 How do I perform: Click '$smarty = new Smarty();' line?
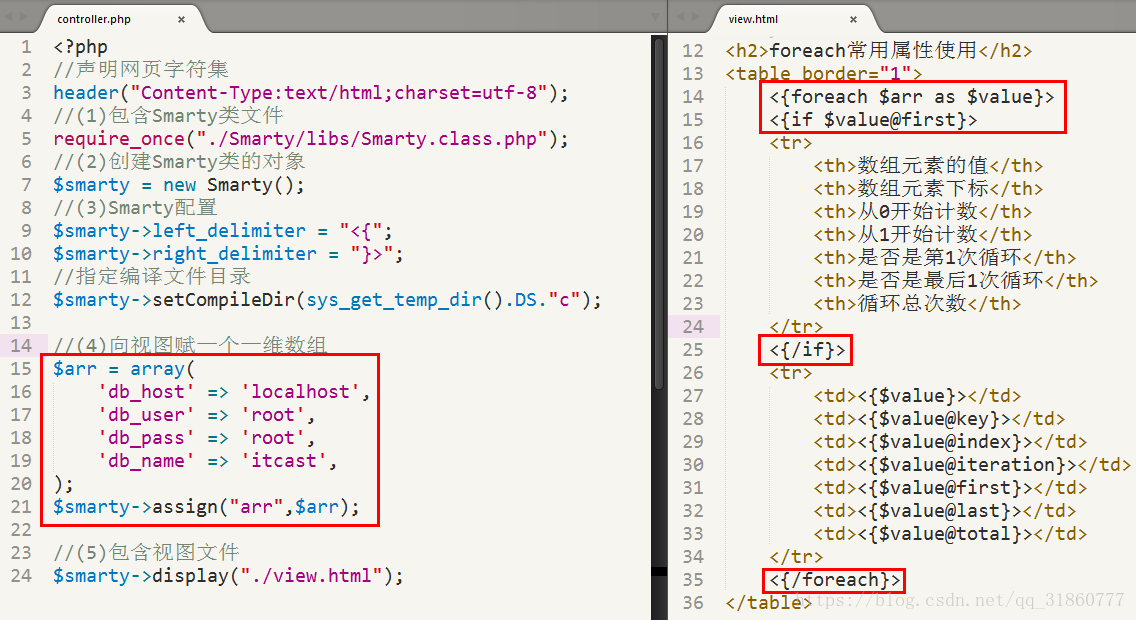pyautogui.click(x=178, y=185)
